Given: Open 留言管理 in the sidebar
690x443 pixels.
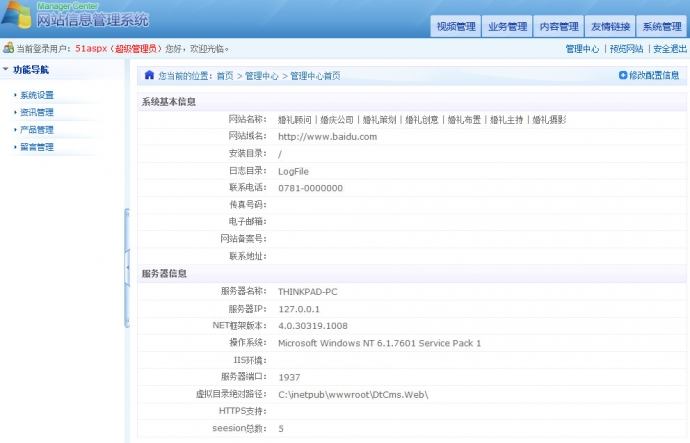Looking at the screenshot, I should point(37,147).
